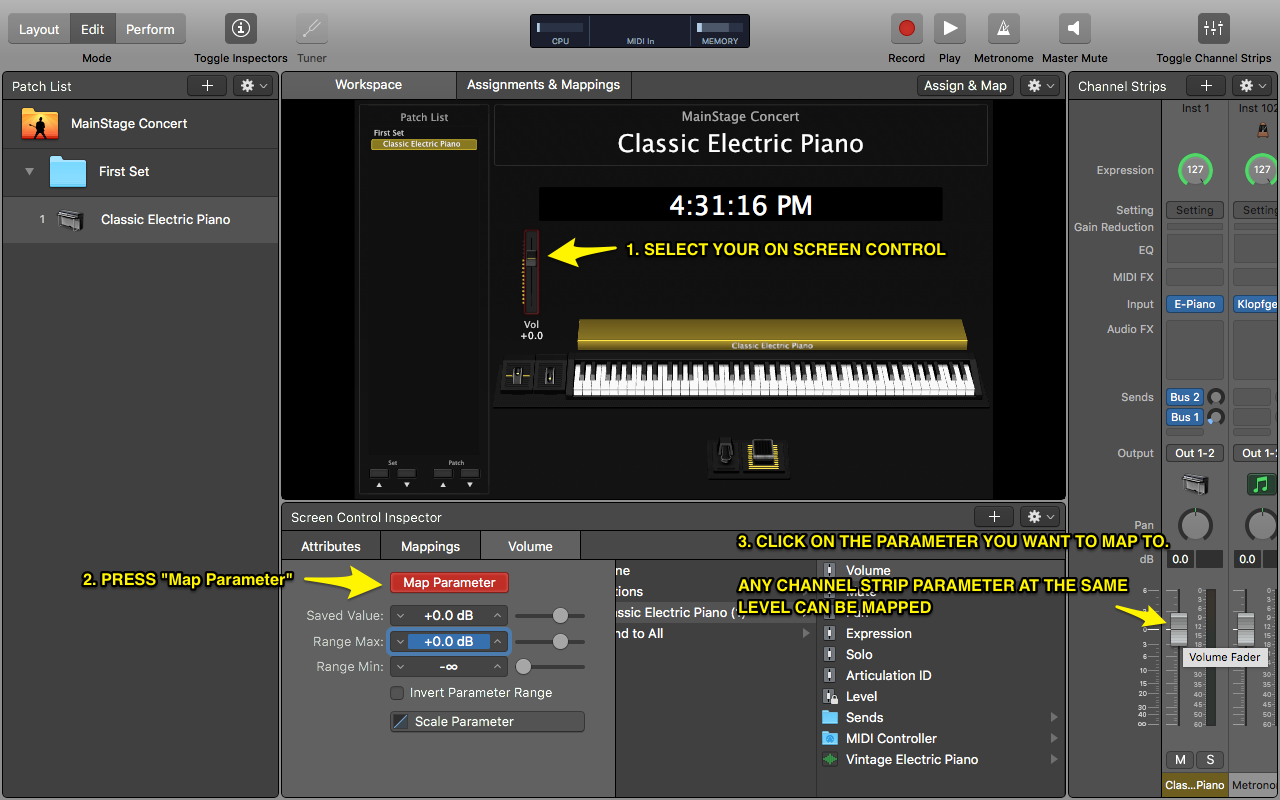Viewport: 1280px width, 800px height.
Task: Enable the Metronome
Action: click(1003, 29)
